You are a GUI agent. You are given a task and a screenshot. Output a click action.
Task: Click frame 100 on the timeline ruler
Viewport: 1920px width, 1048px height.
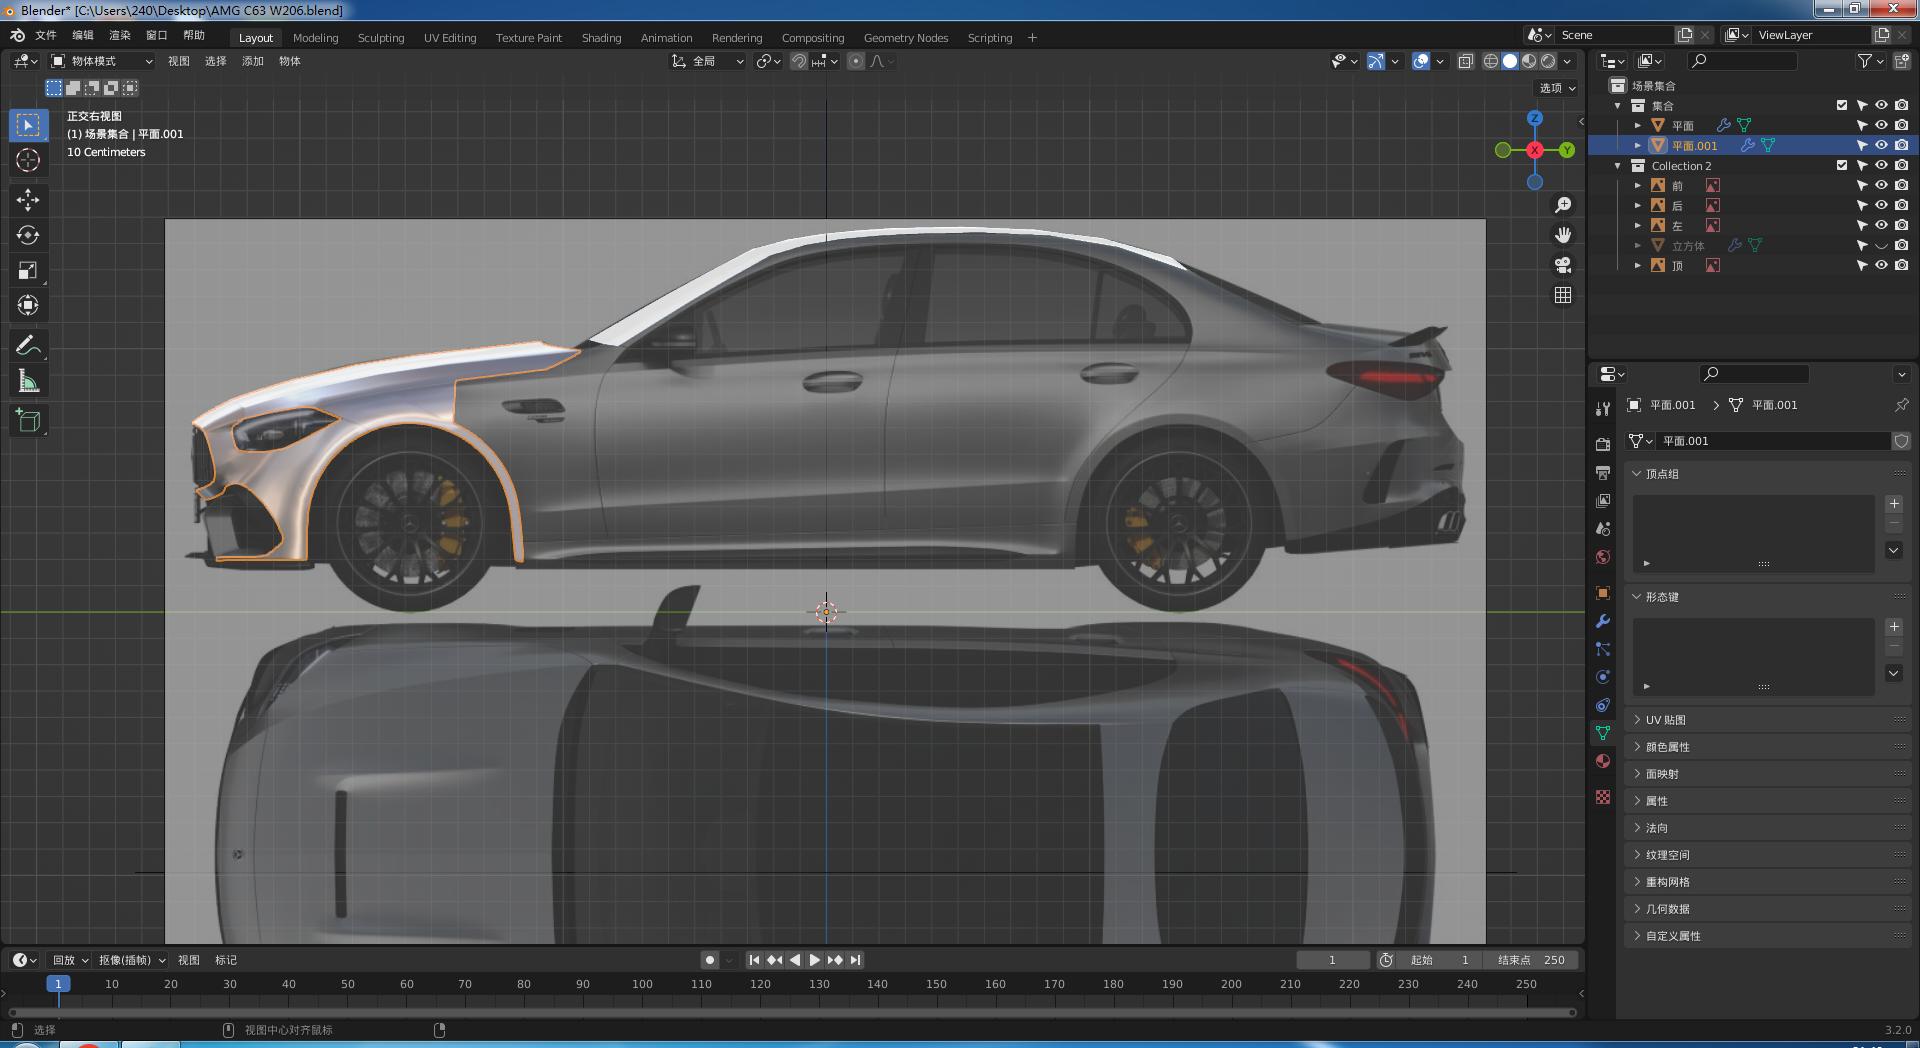[x=642, y=984]
